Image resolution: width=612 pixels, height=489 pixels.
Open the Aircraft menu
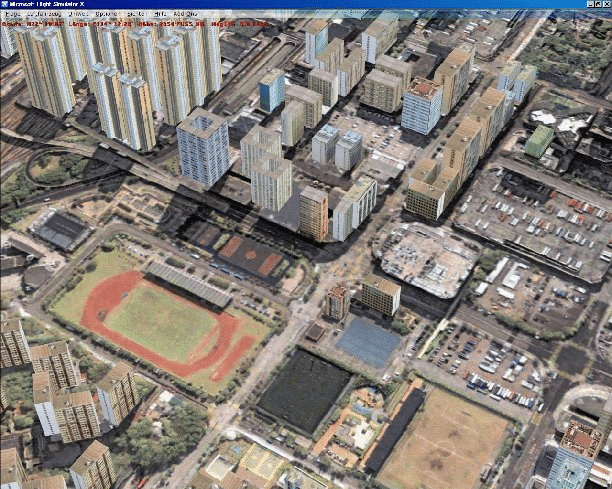40,15
